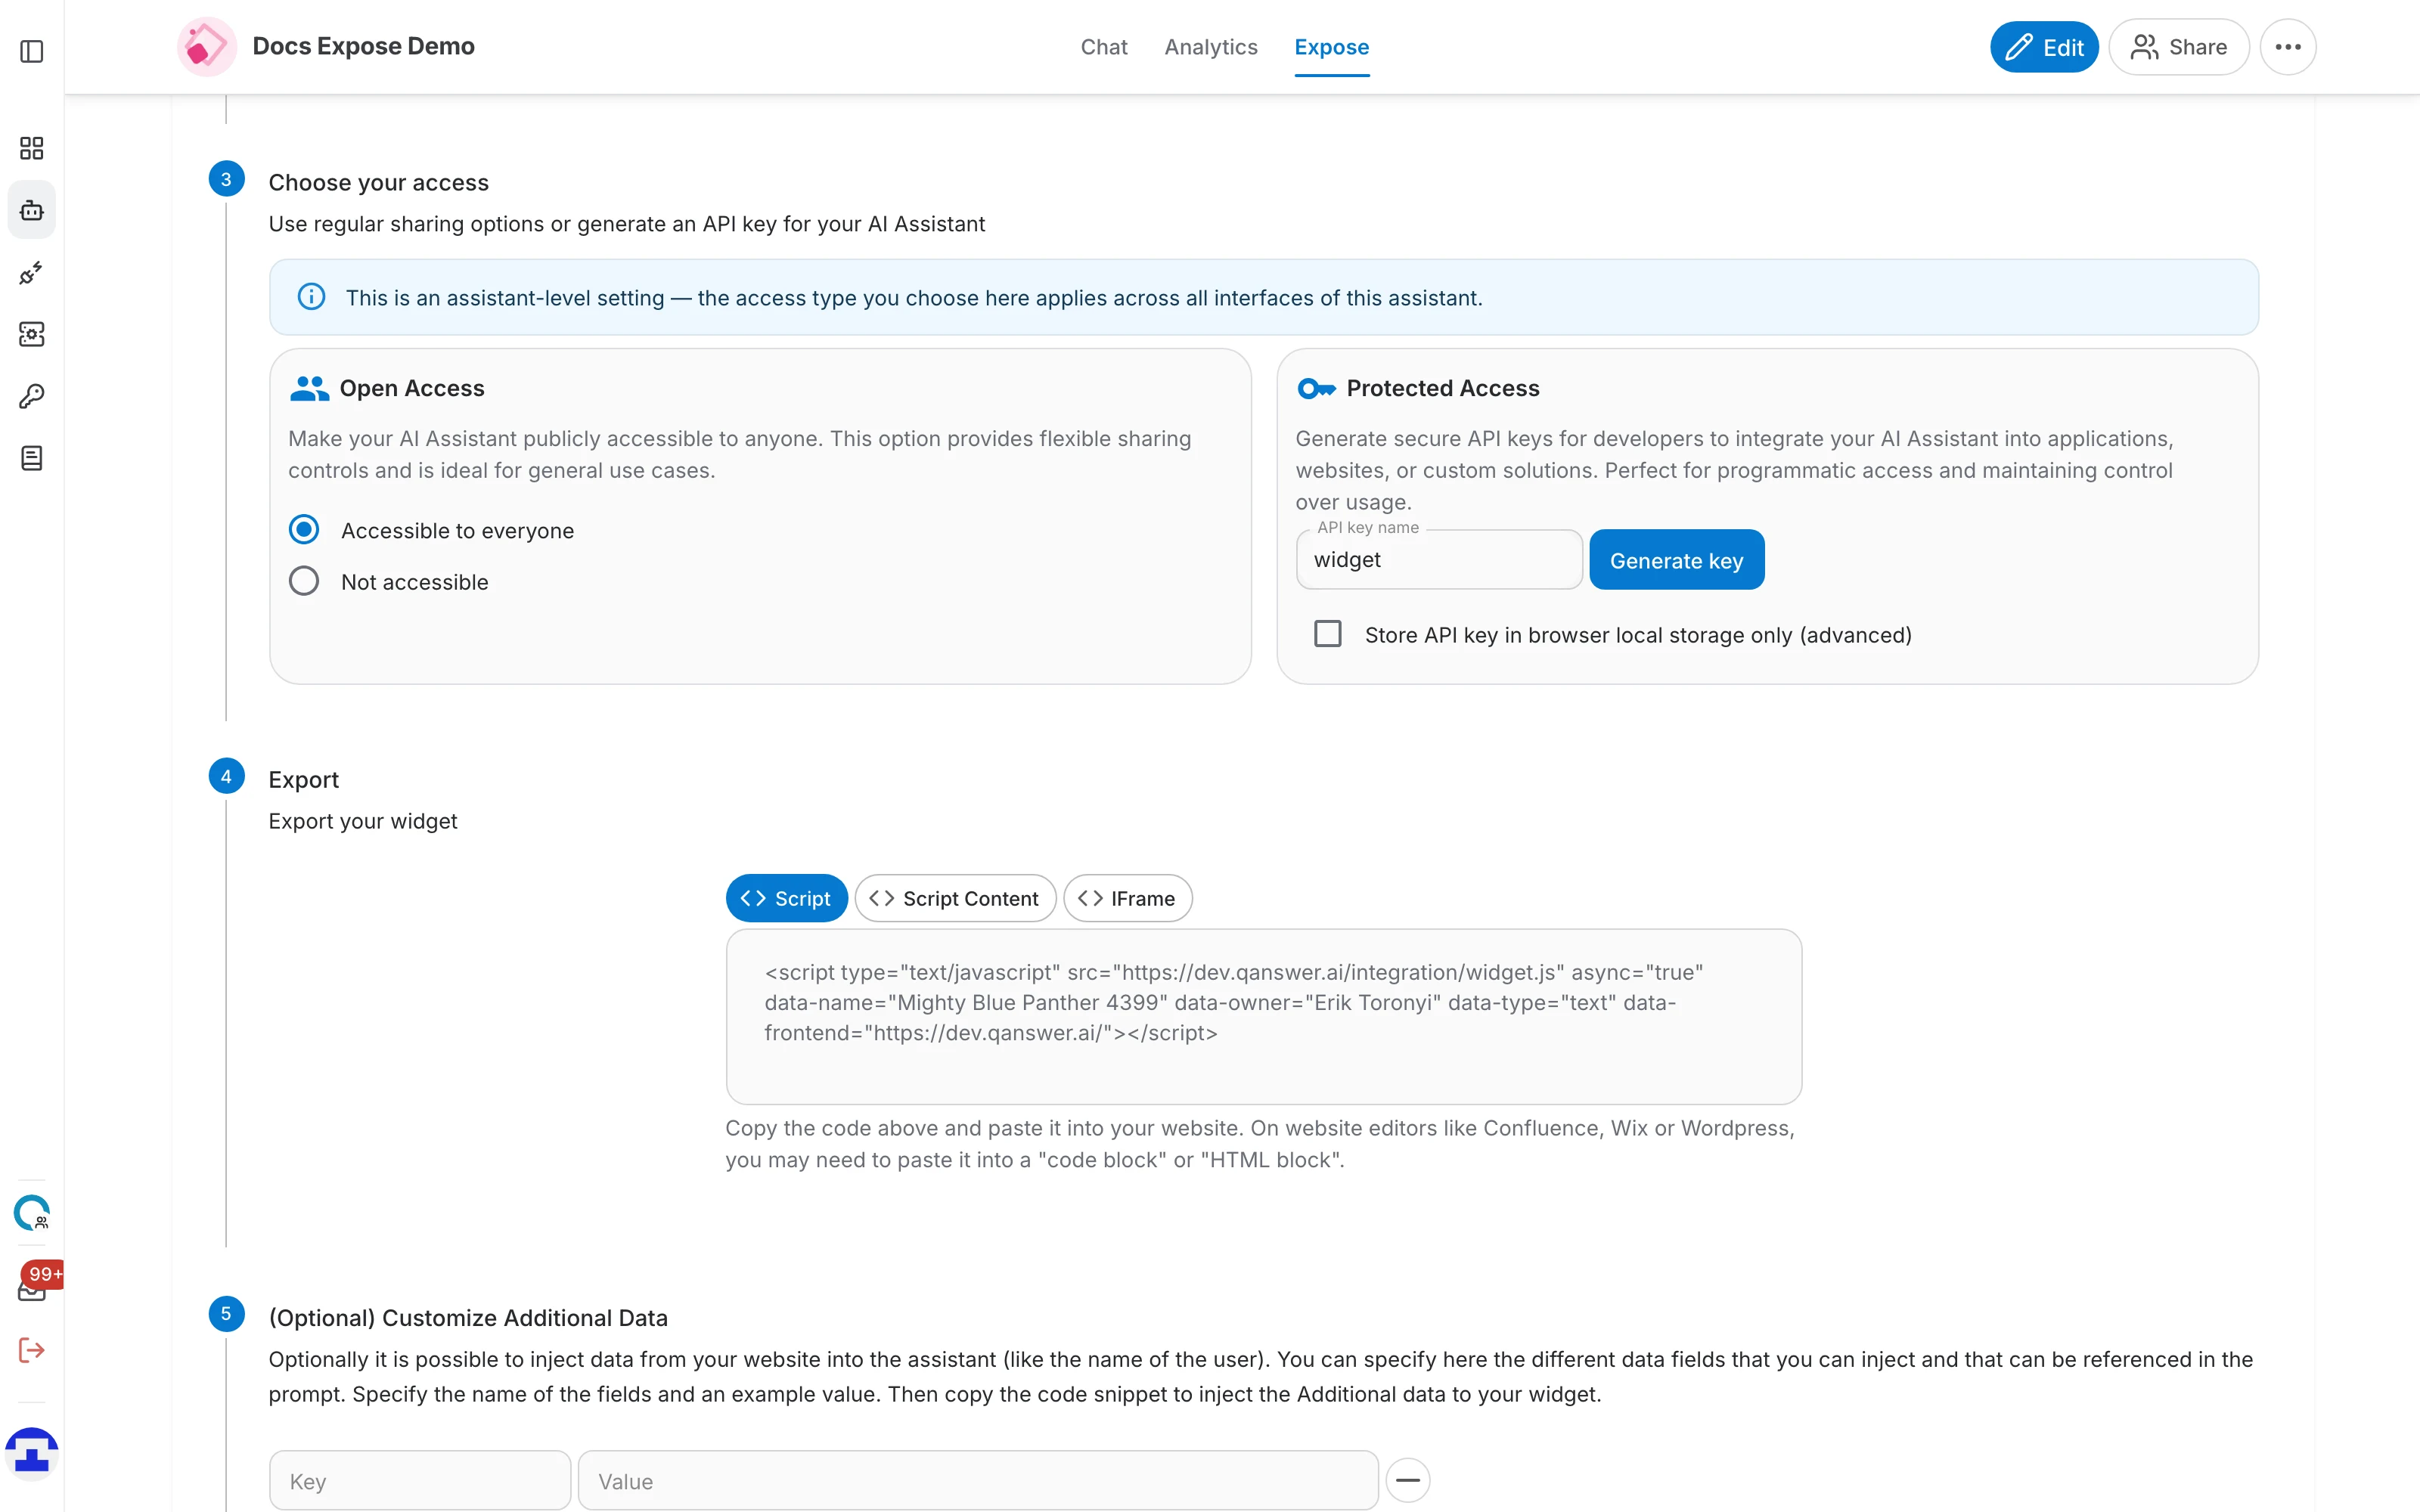The height and width of the screenshot is (1512, 2420).
Task: Open the key icon in the sidebar
Action: coord(32,396)
